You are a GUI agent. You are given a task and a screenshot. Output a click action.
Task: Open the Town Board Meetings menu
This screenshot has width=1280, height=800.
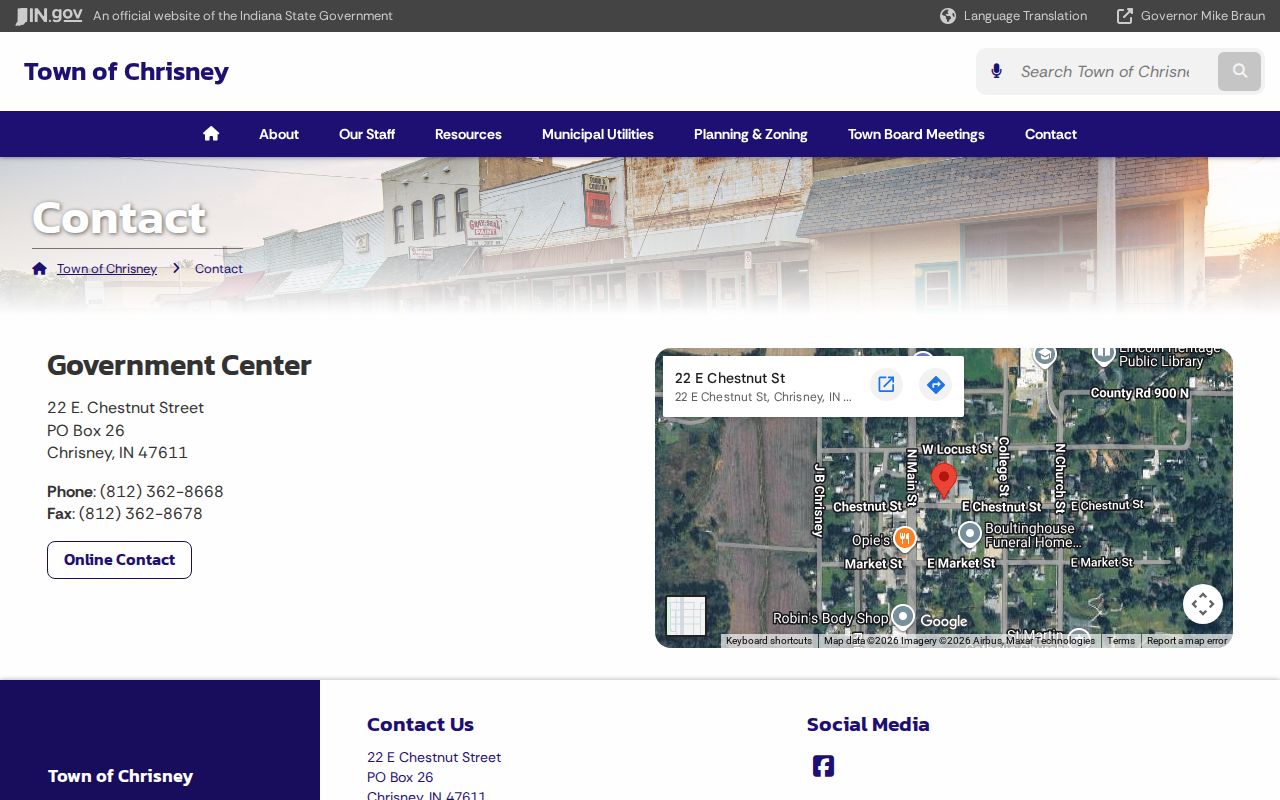coord(916,134)
